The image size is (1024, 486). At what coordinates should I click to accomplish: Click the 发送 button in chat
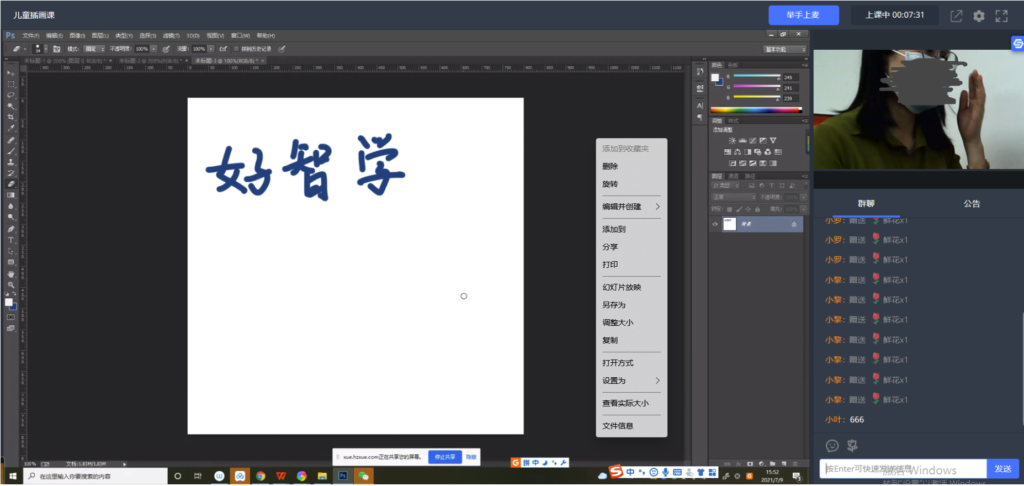(1002, 469)
